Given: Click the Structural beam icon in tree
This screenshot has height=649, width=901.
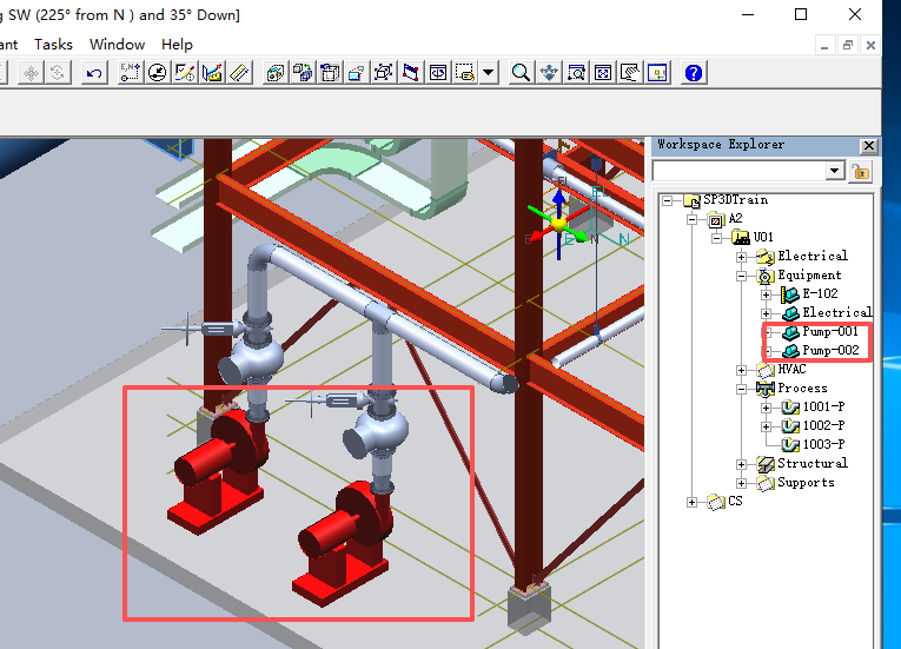Looking at the screenshot, I should tap(765, 464).
